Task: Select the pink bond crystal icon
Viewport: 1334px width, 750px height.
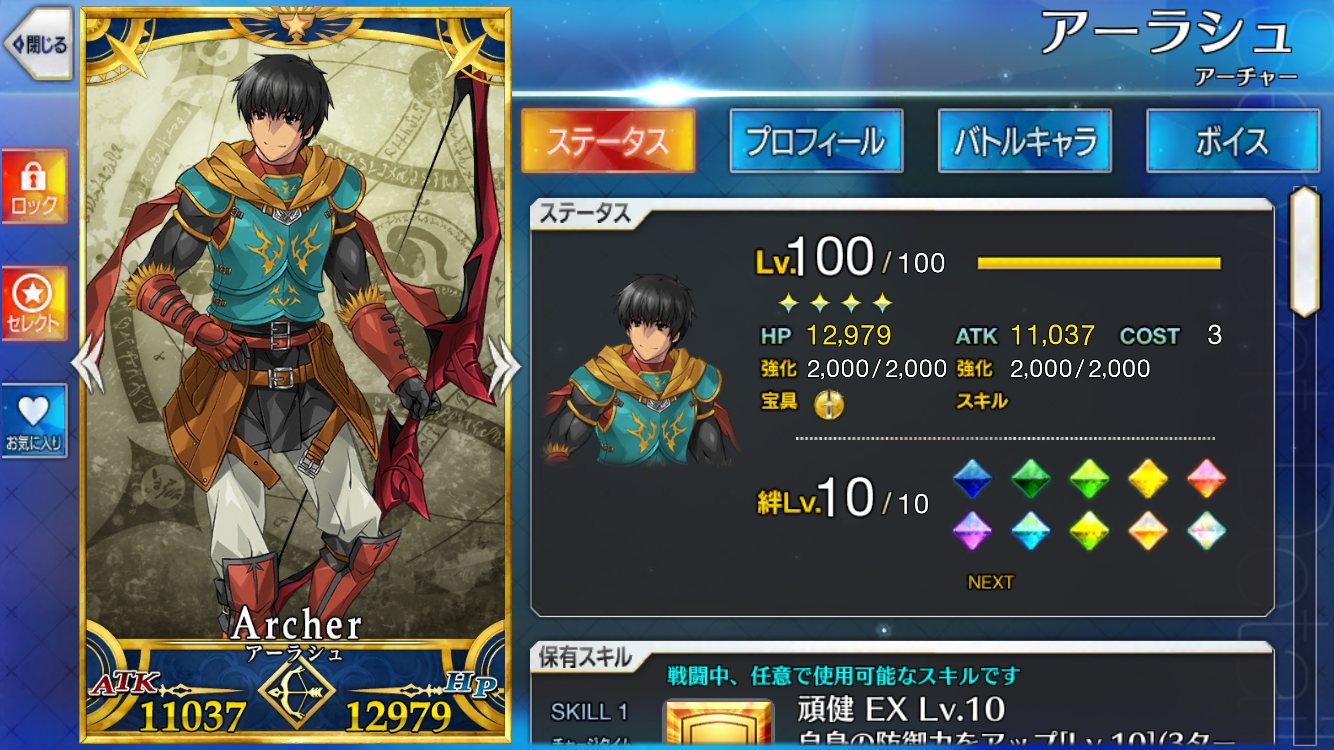Action: tap(1207, 479)
